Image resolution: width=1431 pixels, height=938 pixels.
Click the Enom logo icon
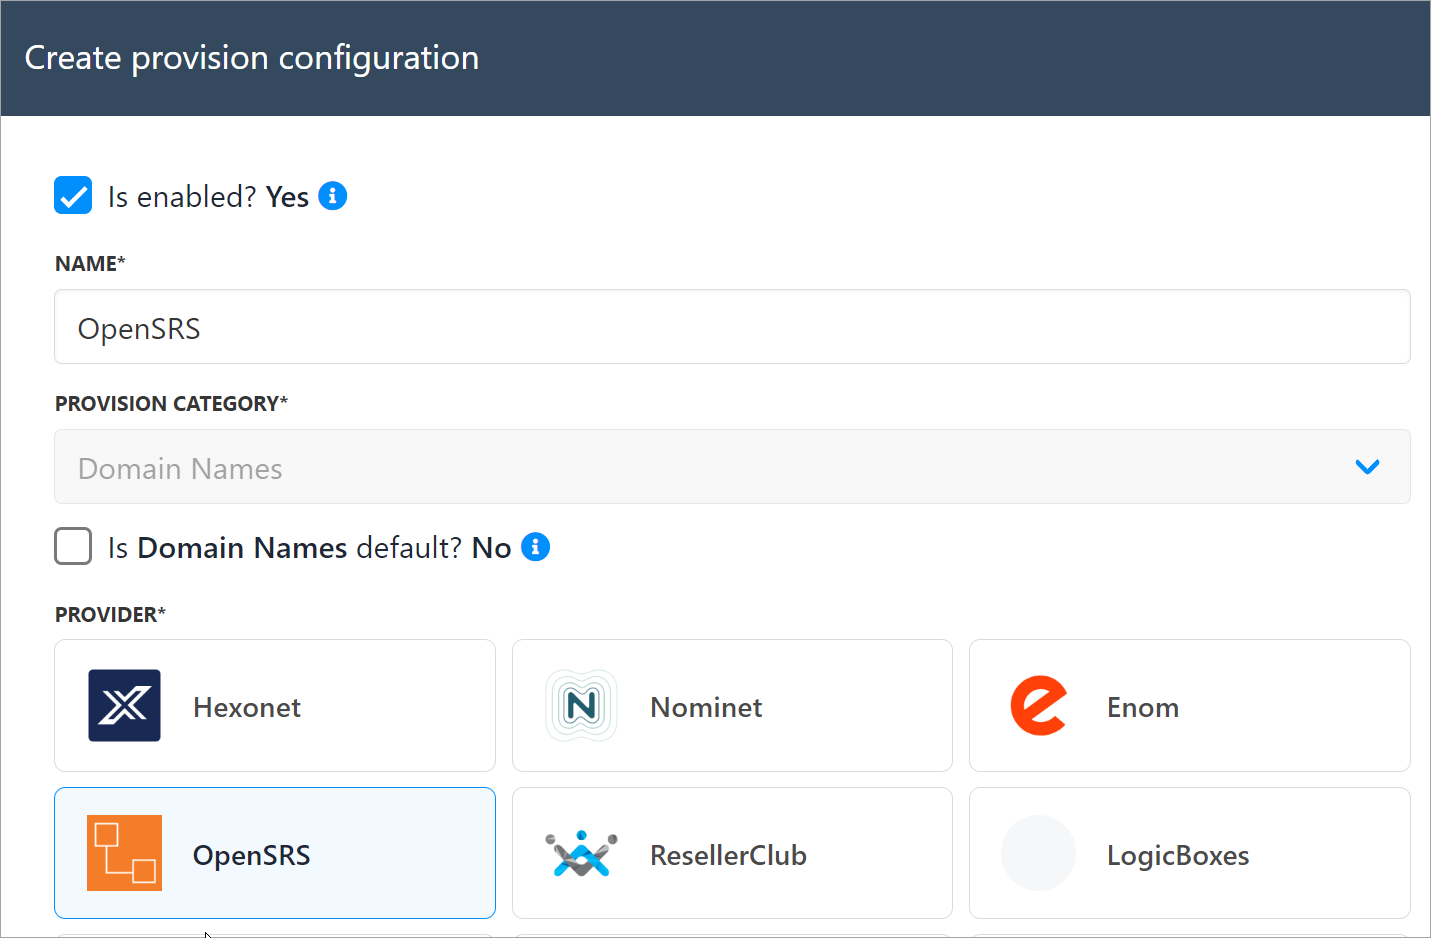(x=1038, y=705)
